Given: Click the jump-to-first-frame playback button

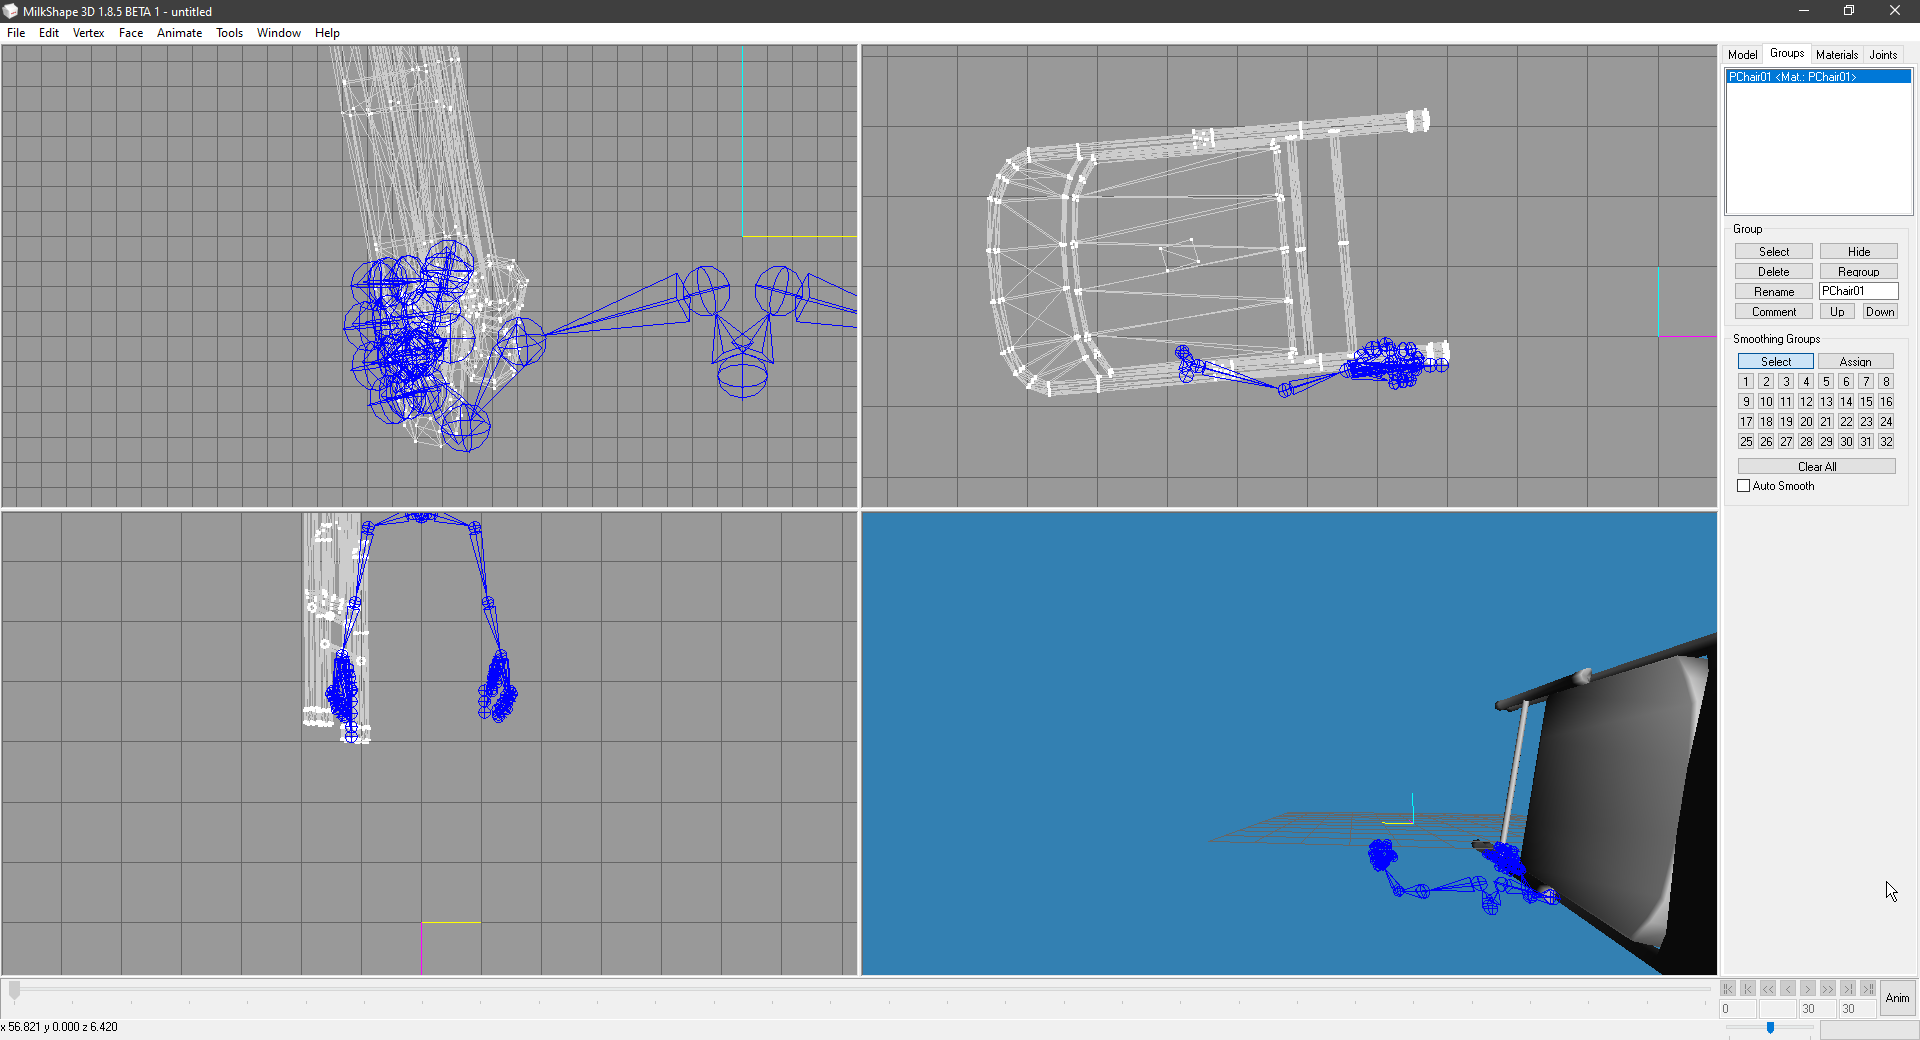Looking at the screenshot, I should point(1728,989).
